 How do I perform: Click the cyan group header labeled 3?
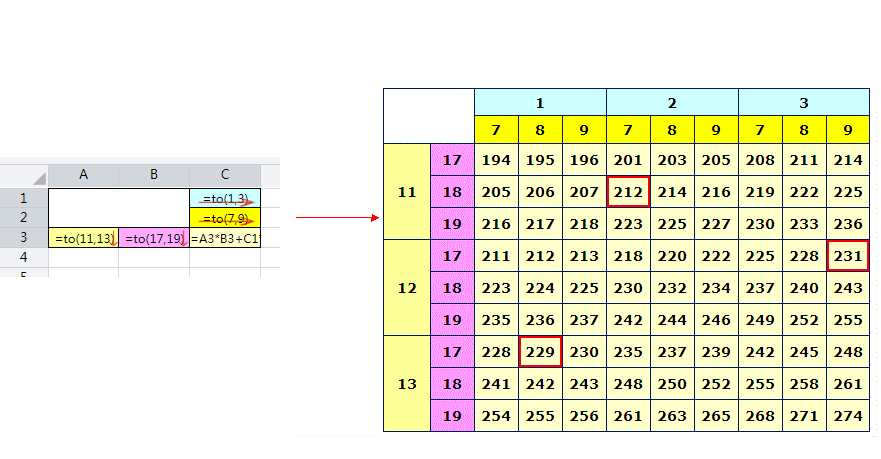point(803,102)
